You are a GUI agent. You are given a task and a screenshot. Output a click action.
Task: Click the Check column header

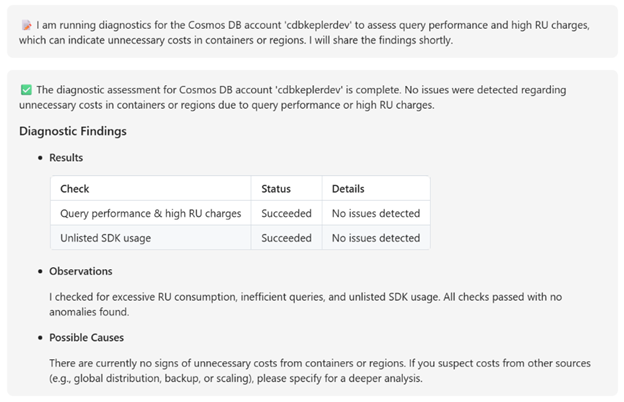[x=75, y=189]
